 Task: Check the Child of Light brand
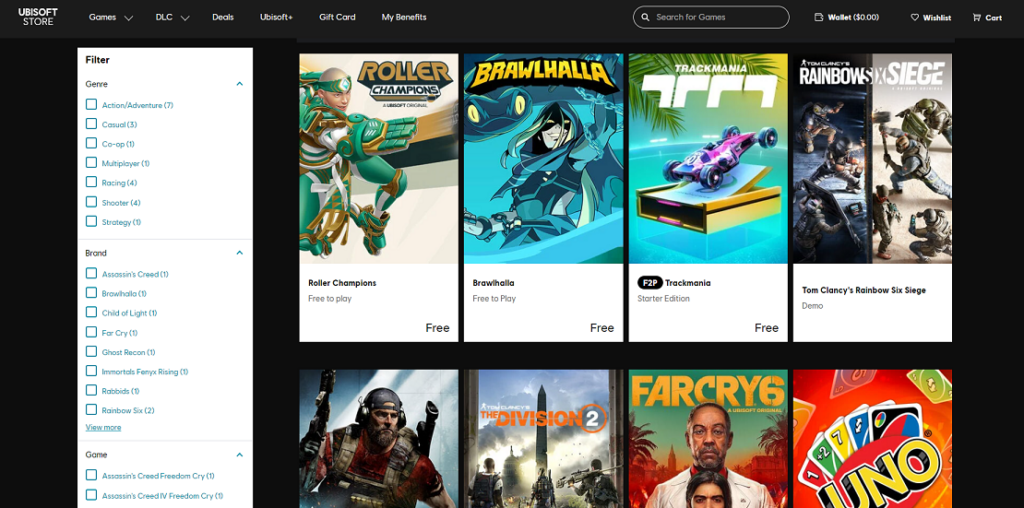point(91,312)
